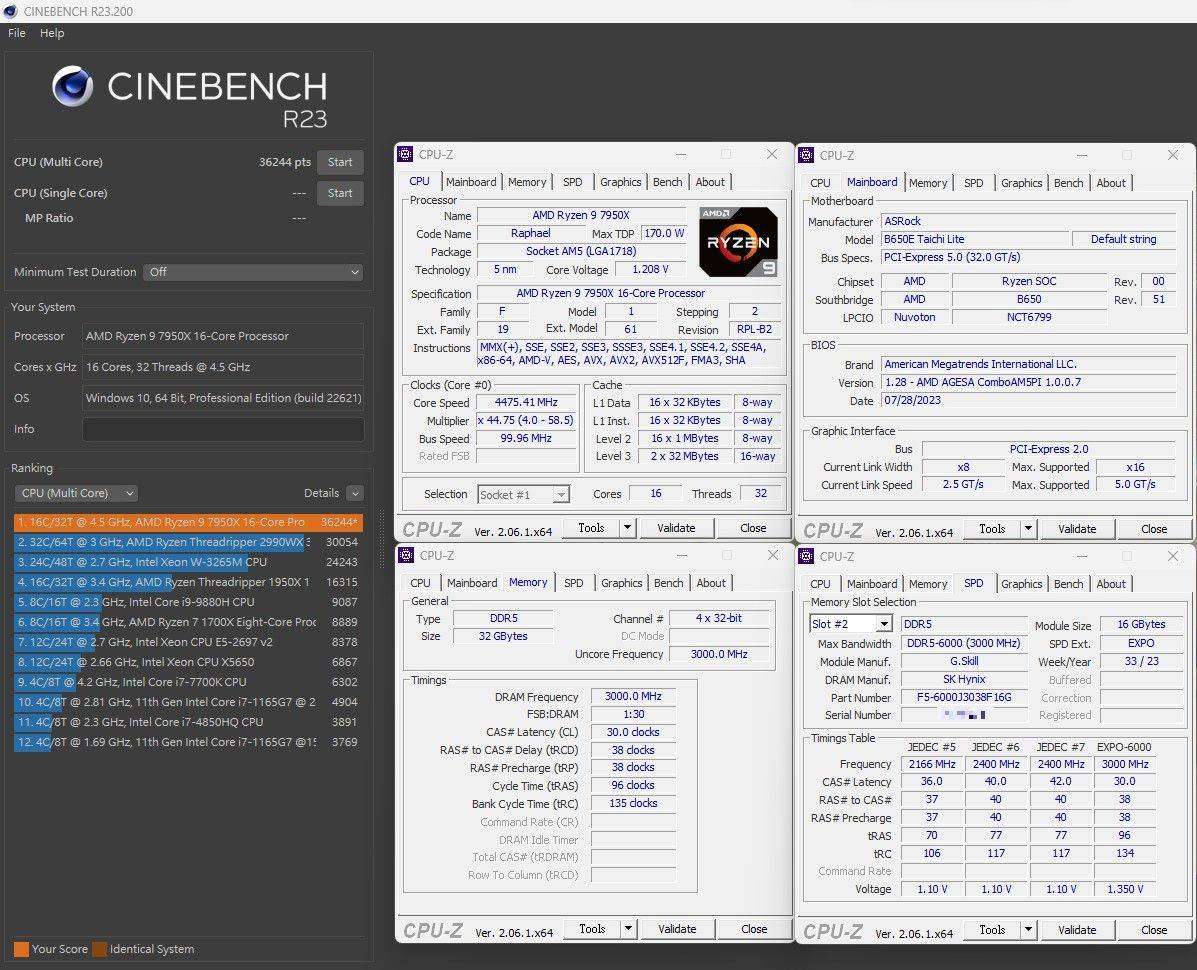
Task: Start the CPU Multi Core benchmark
Action: click(x=340, y=161)
